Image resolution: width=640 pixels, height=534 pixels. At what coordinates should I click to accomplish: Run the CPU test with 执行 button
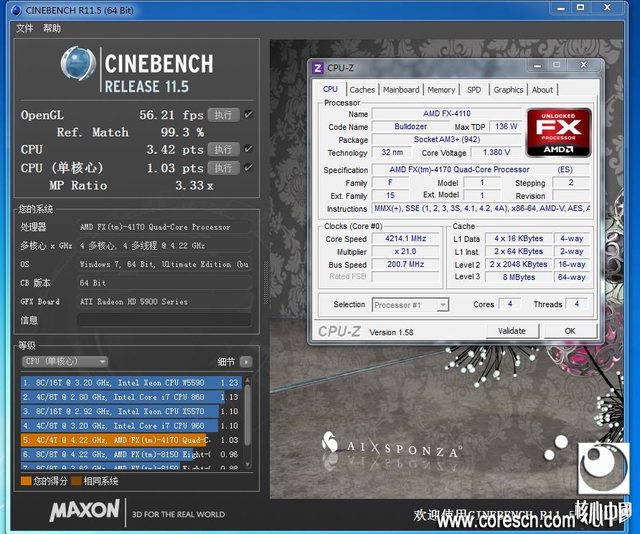(223, 149)
